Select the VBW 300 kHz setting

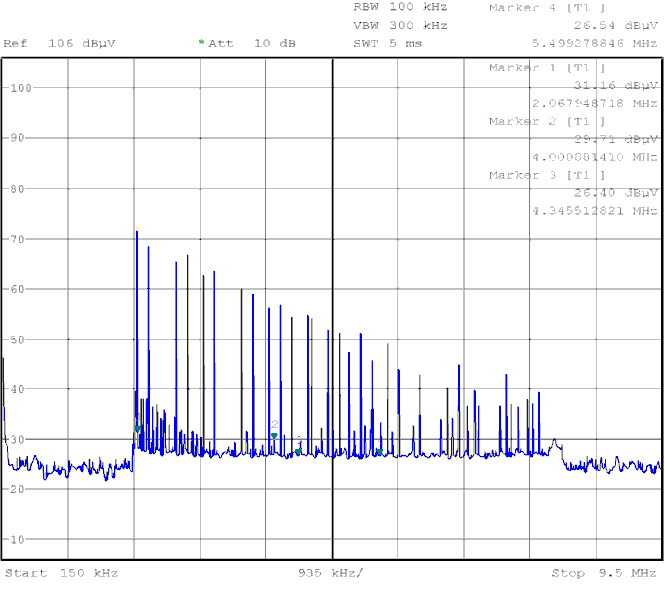[x=400, y=25]
